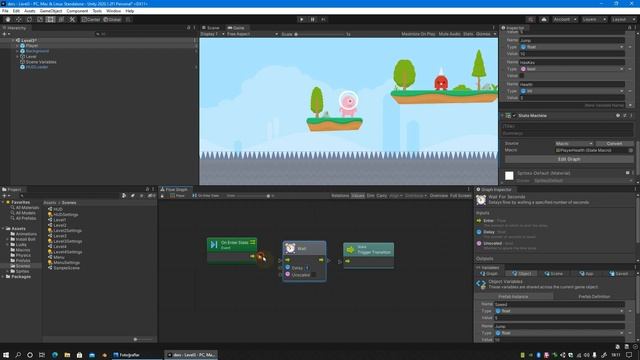Toggle Stats in Game view
Viewport: 640px width, 360px height.
point(468,34)
